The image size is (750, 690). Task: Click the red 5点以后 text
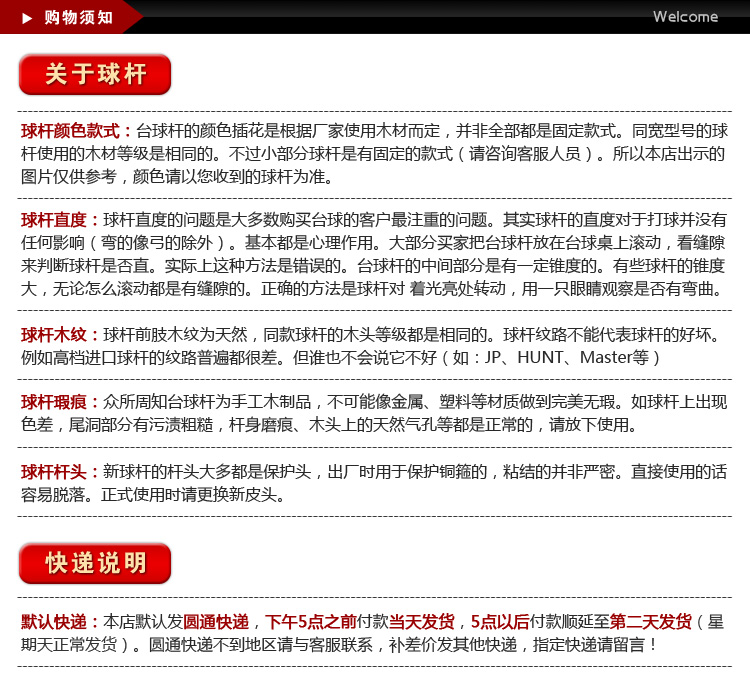pyautogui.click(x=500, y=622)
